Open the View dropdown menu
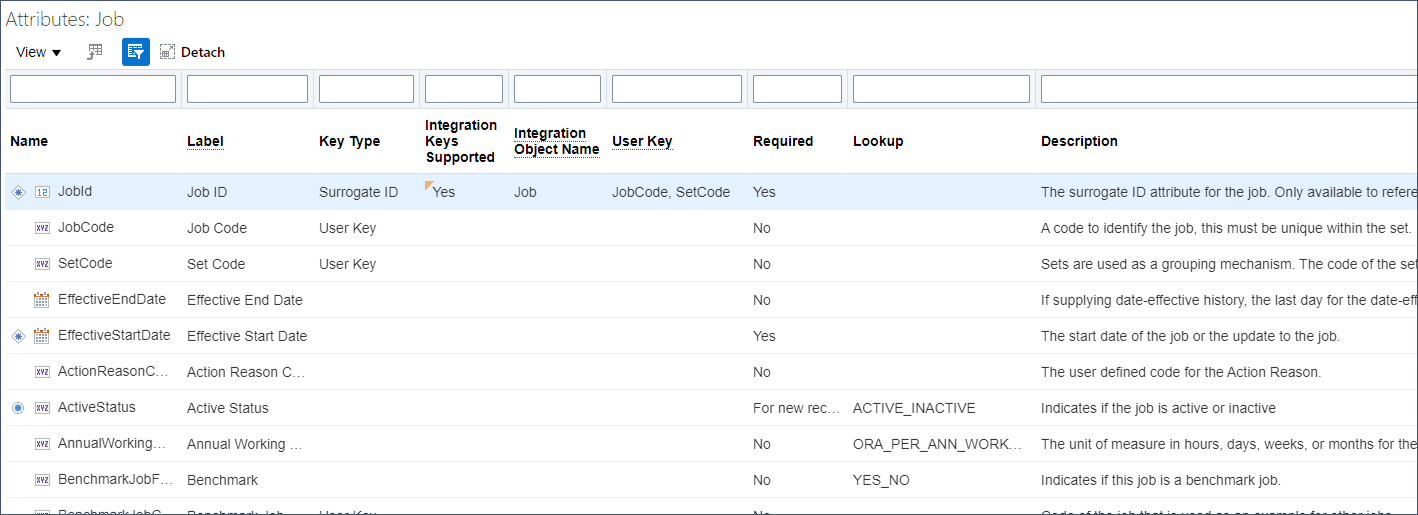This screenshot has width=1418, height=515. tap(38, 52)
